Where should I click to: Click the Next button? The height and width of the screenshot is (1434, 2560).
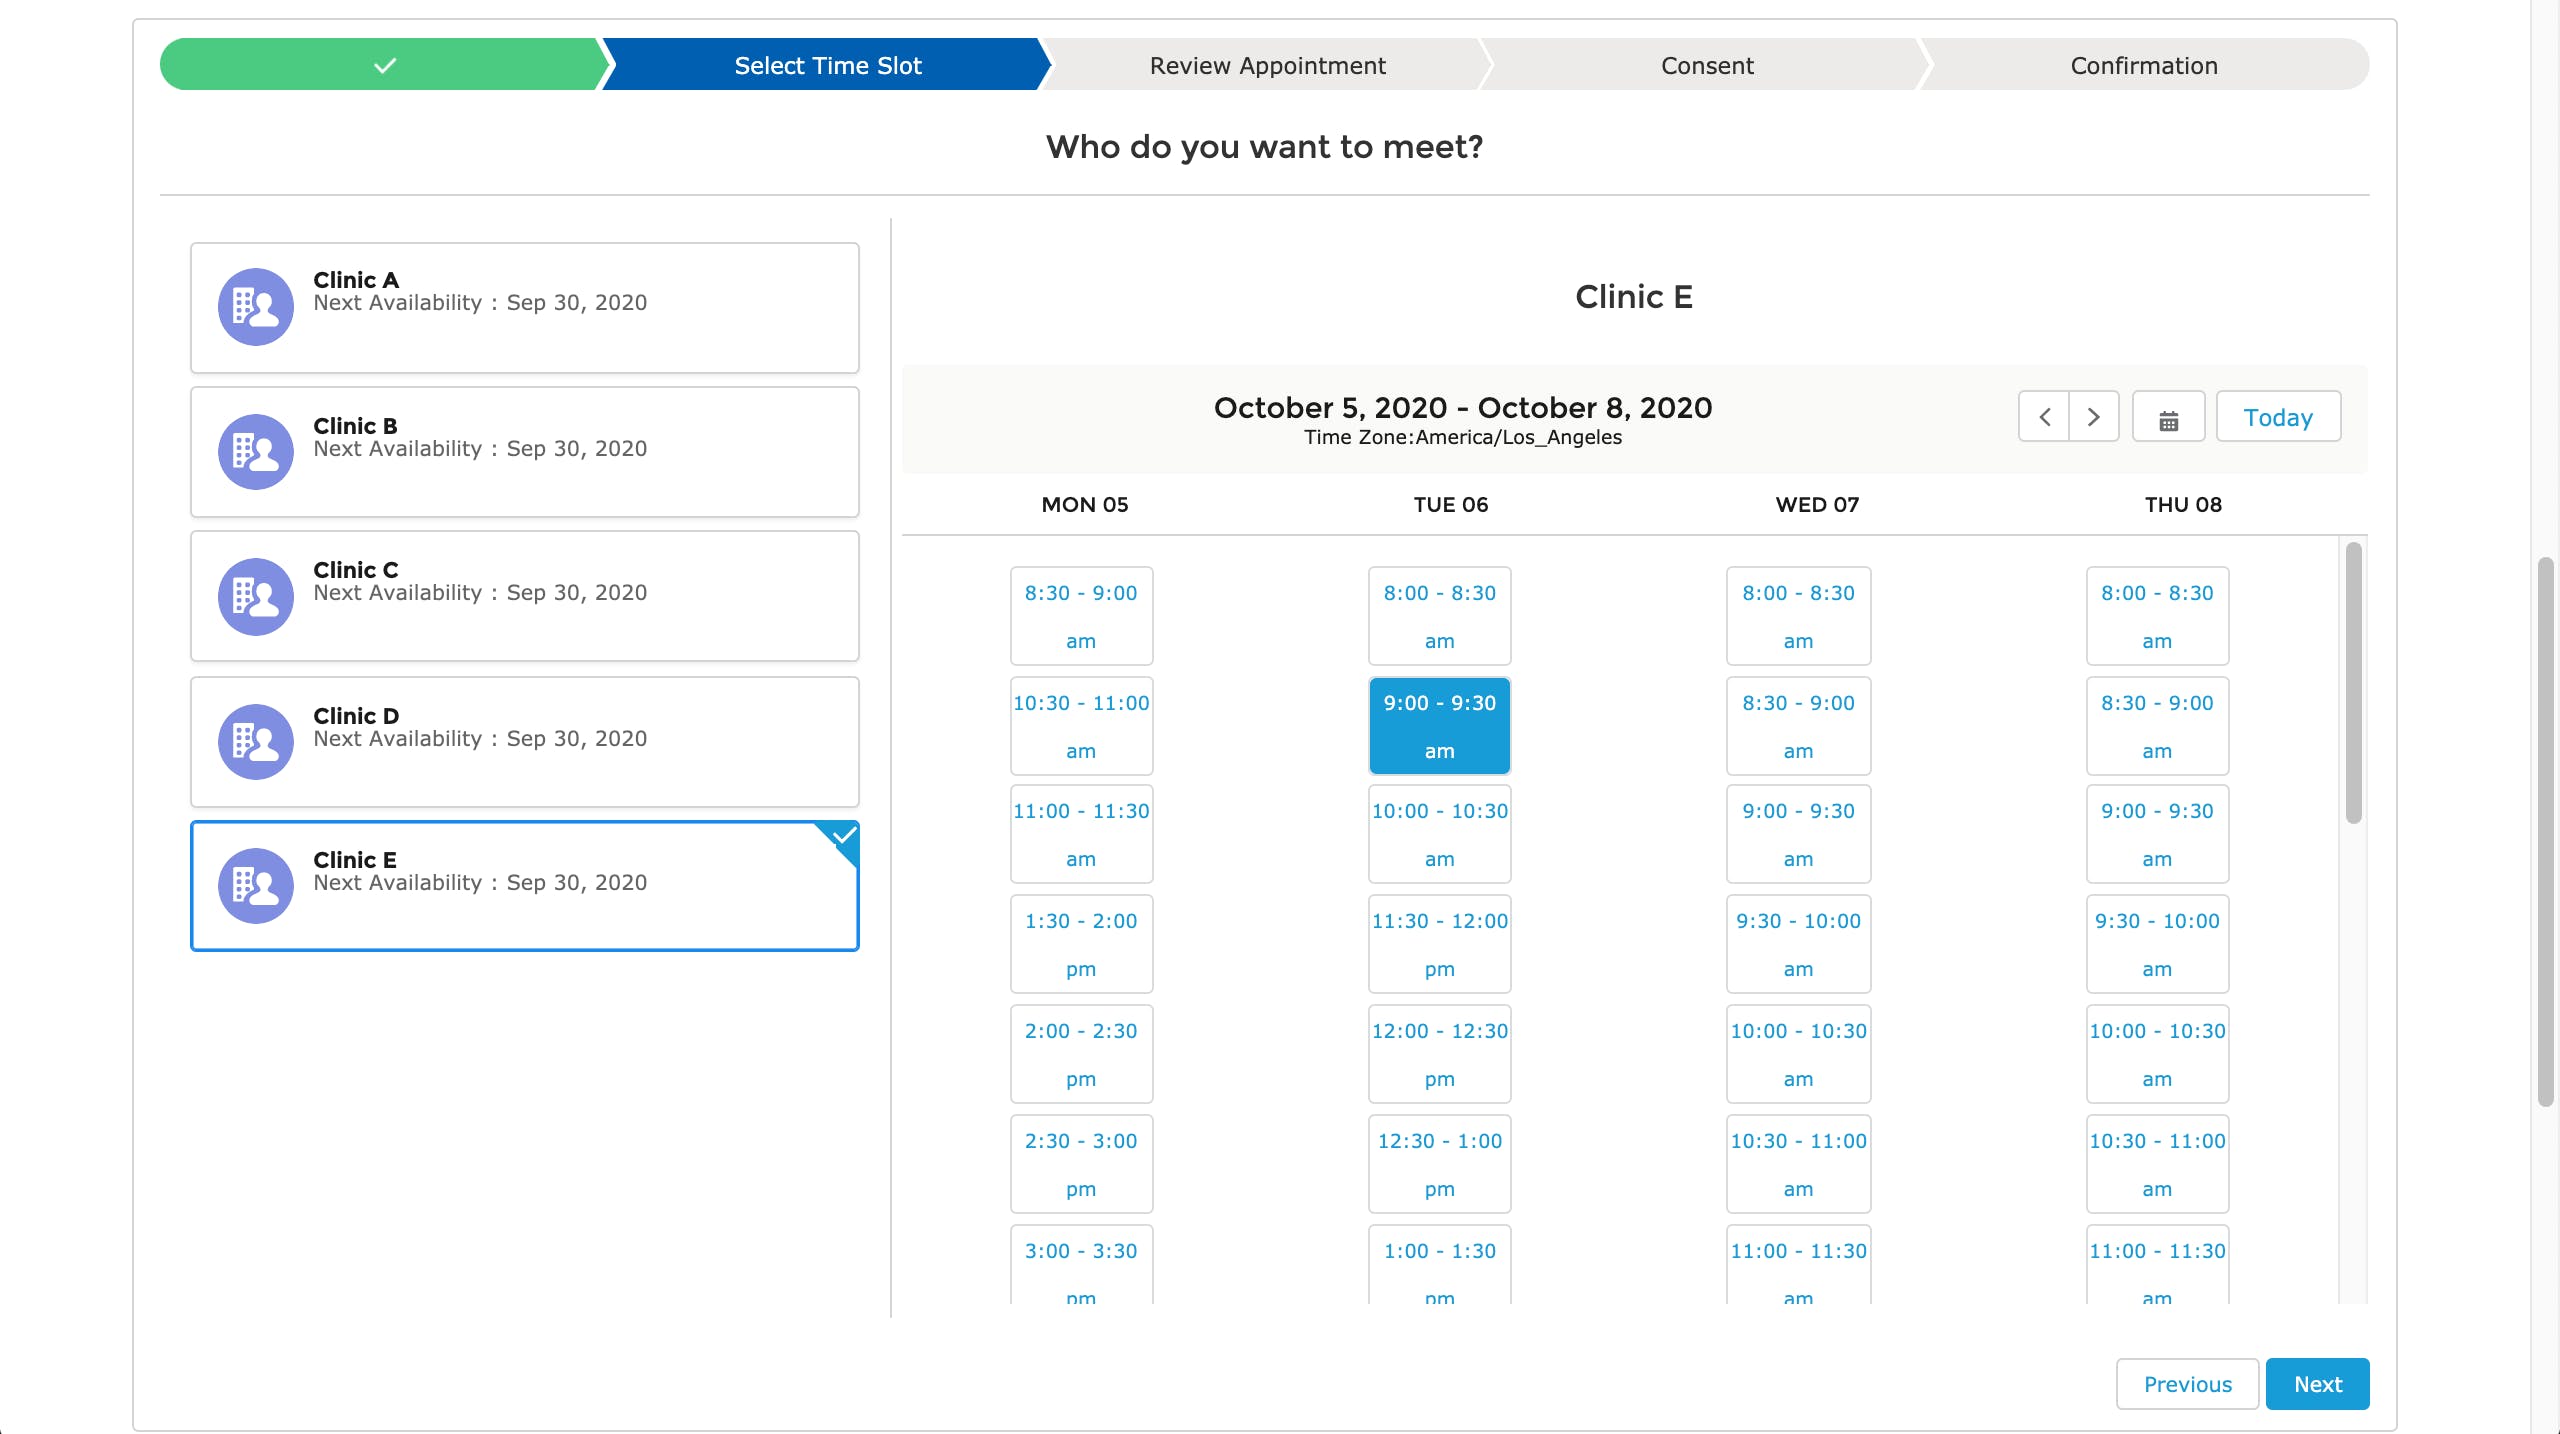pyautogui.click(x=2317, y=1384)
